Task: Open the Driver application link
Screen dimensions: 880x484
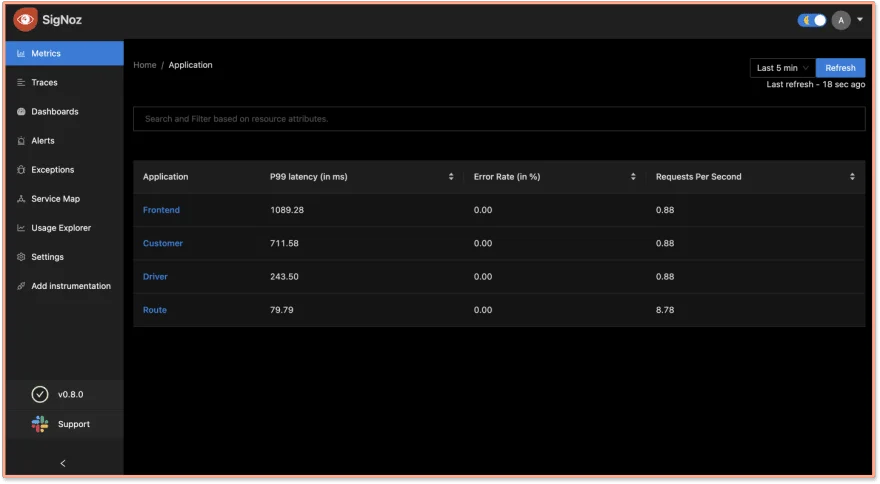Action: click(x=155, y=277)
